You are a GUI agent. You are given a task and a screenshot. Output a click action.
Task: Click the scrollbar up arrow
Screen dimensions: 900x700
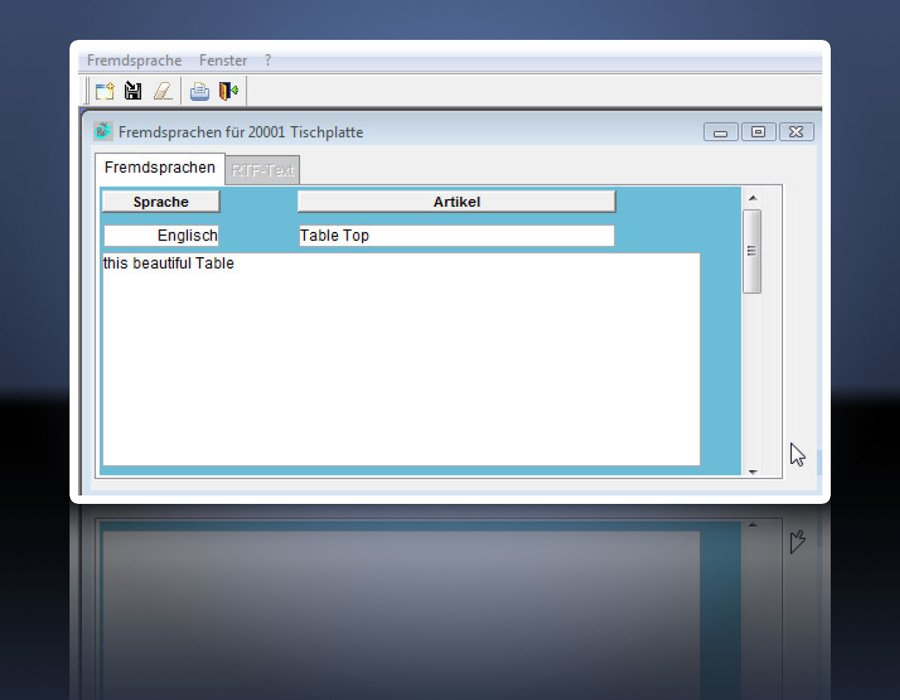click(x=752, y=198)
